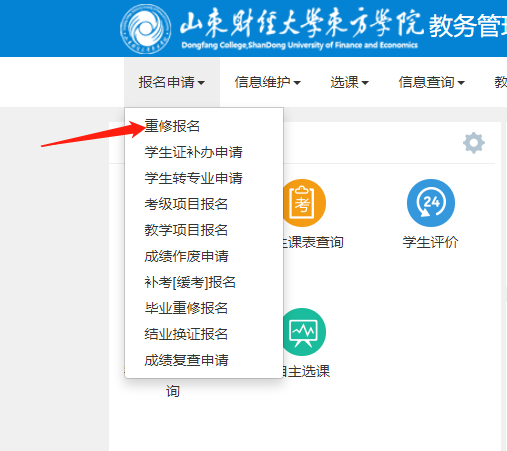507x451 pixels.
Task: Open the settings gear icon
Action: (x=474, y=143)
